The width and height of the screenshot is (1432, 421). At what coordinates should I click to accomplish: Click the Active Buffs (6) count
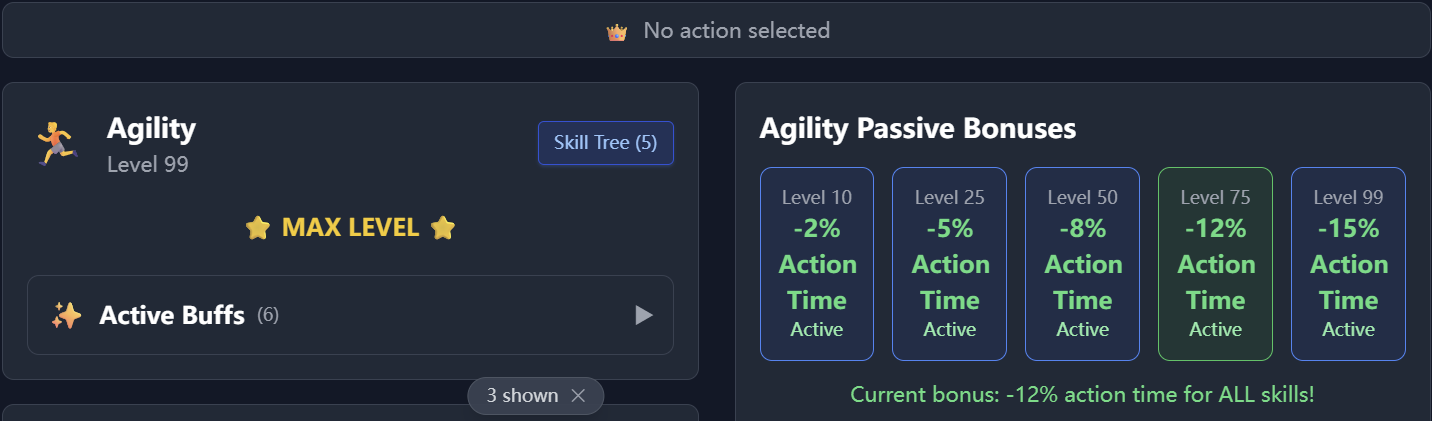point(268,316)
